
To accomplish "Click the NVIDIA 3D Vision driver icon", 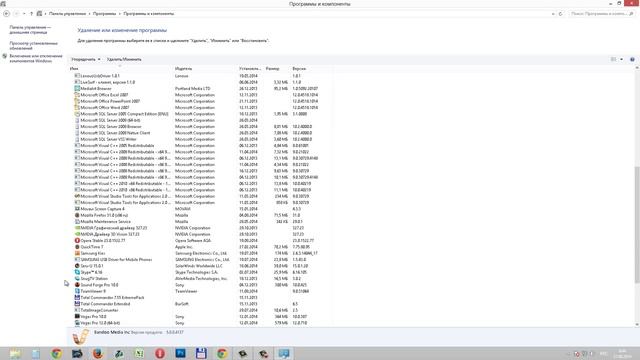I will pos(77,234).
